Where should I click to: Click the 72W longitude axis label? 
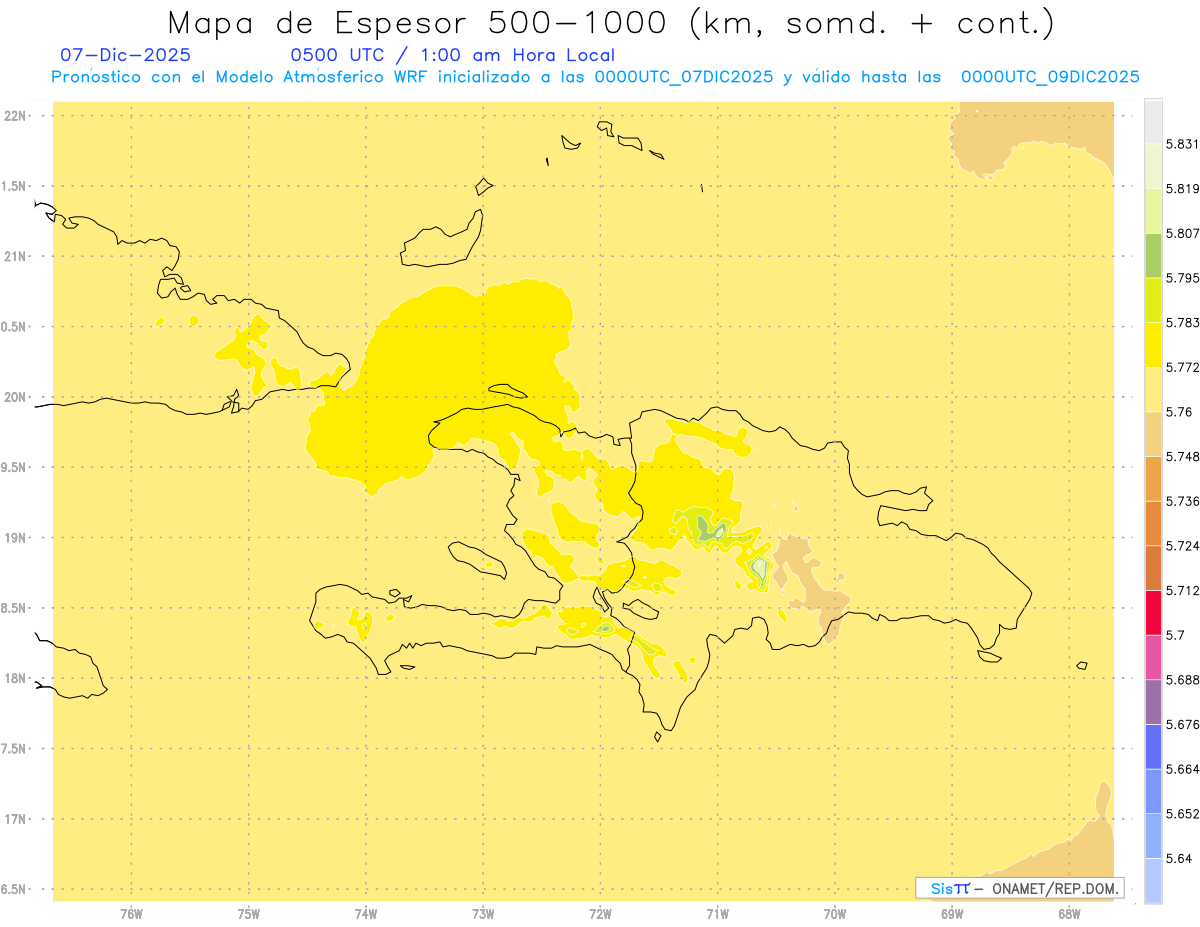click(x=600, y=914)
